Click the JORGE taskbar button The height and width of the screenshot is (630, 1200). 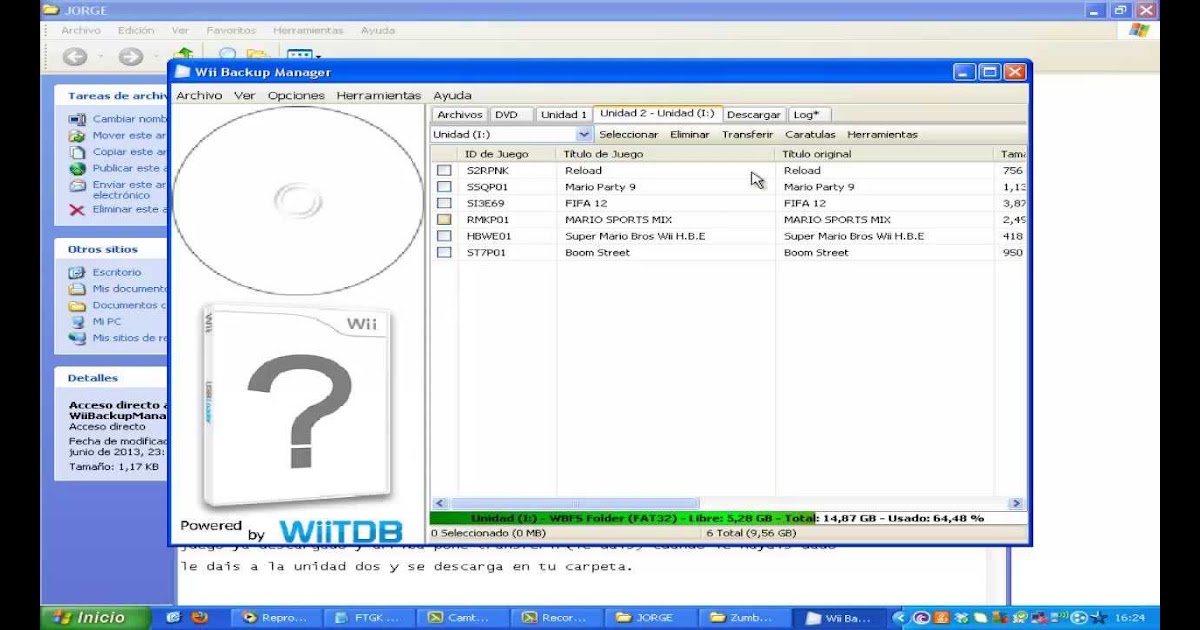point(651,618)
